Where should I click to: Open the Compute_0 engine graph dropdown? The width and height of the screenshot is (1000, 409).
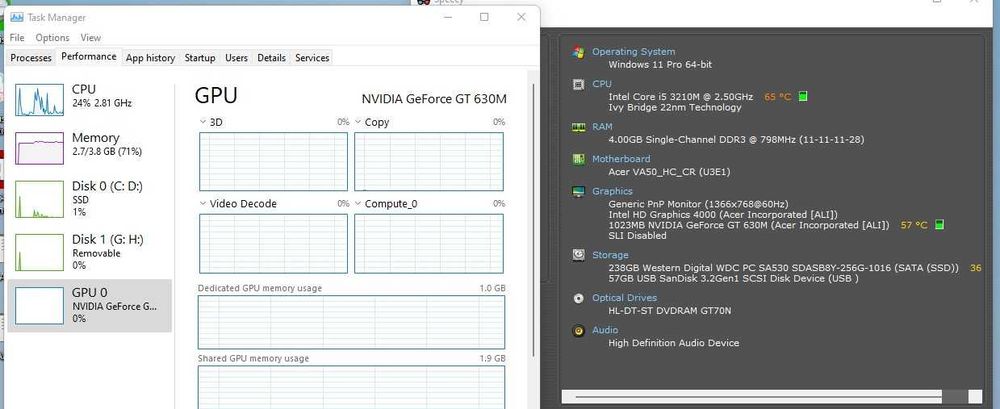click(x=358, y=204)
